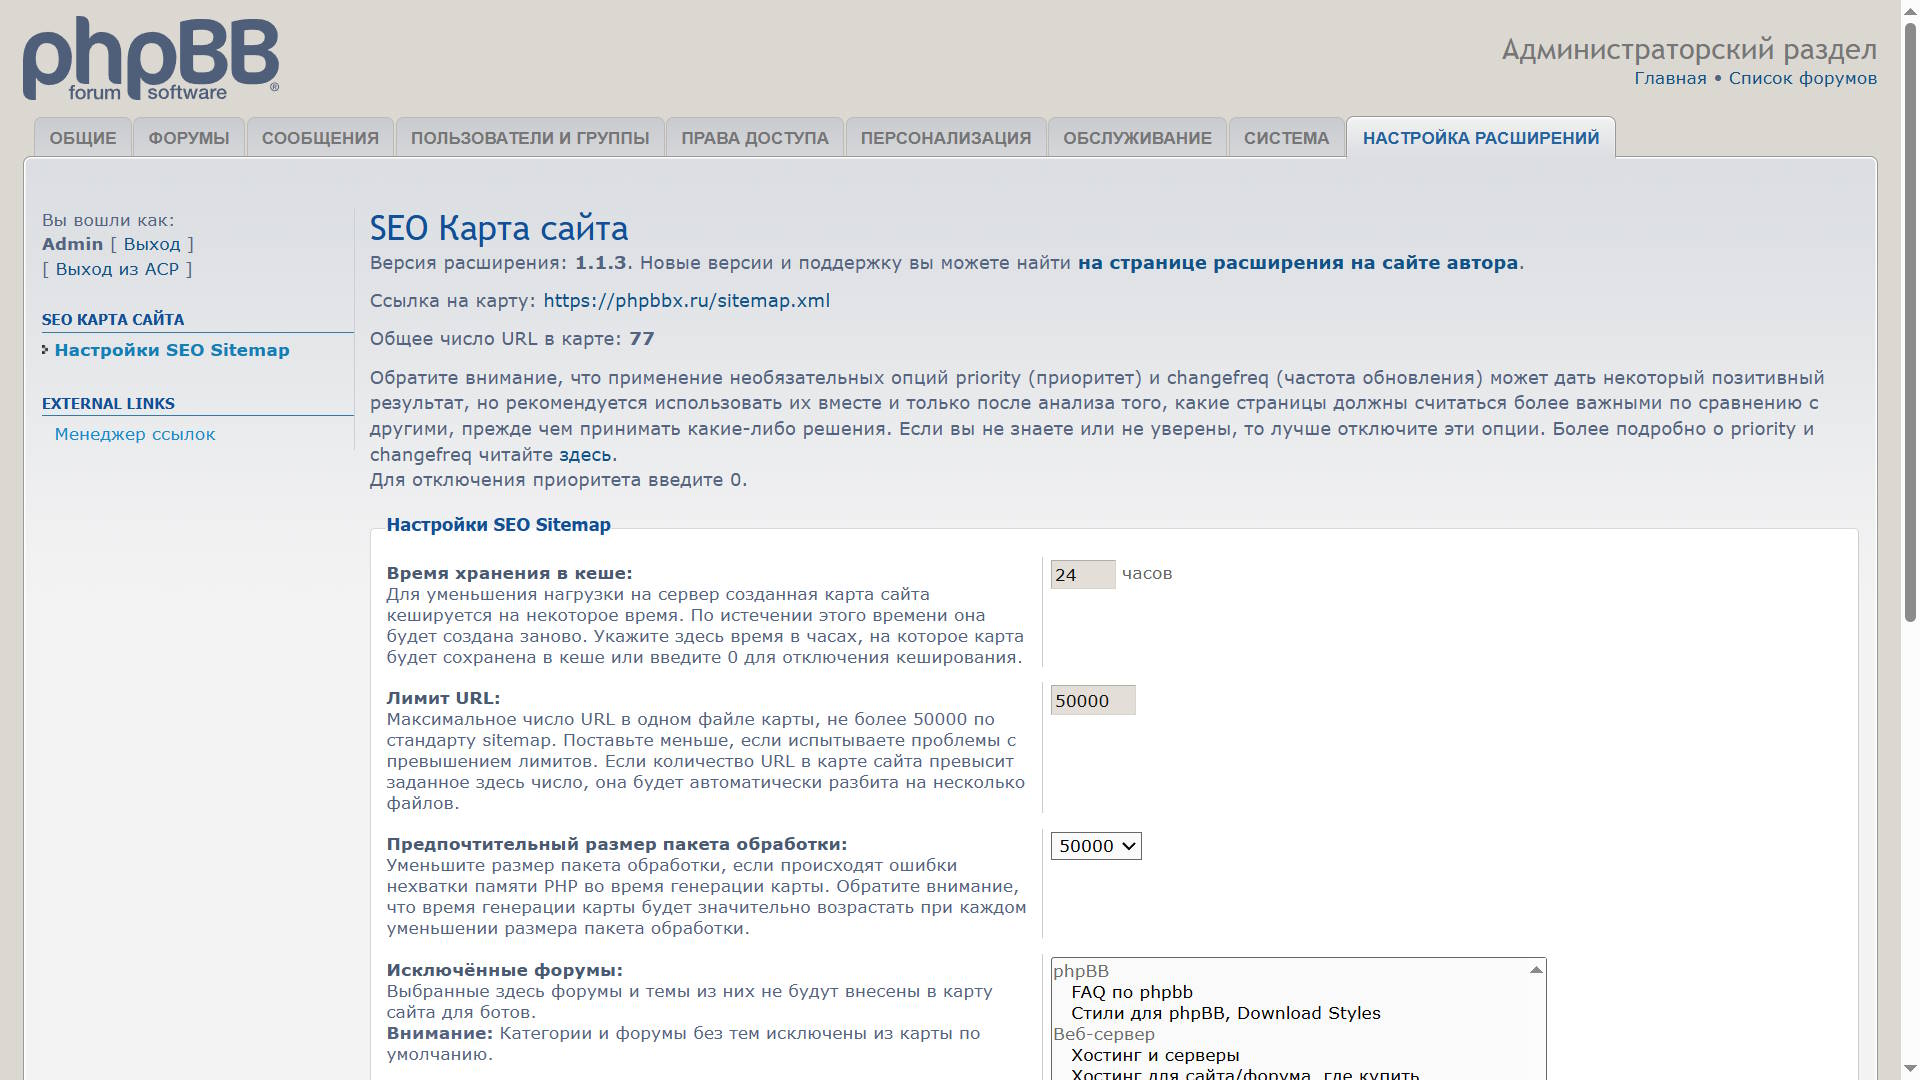Image resolution: width=1920 pixels, height=1080 pixels.
Task: Click the Настройки SEO Sitemap fieldset legend
Action: tap(498, 525)
